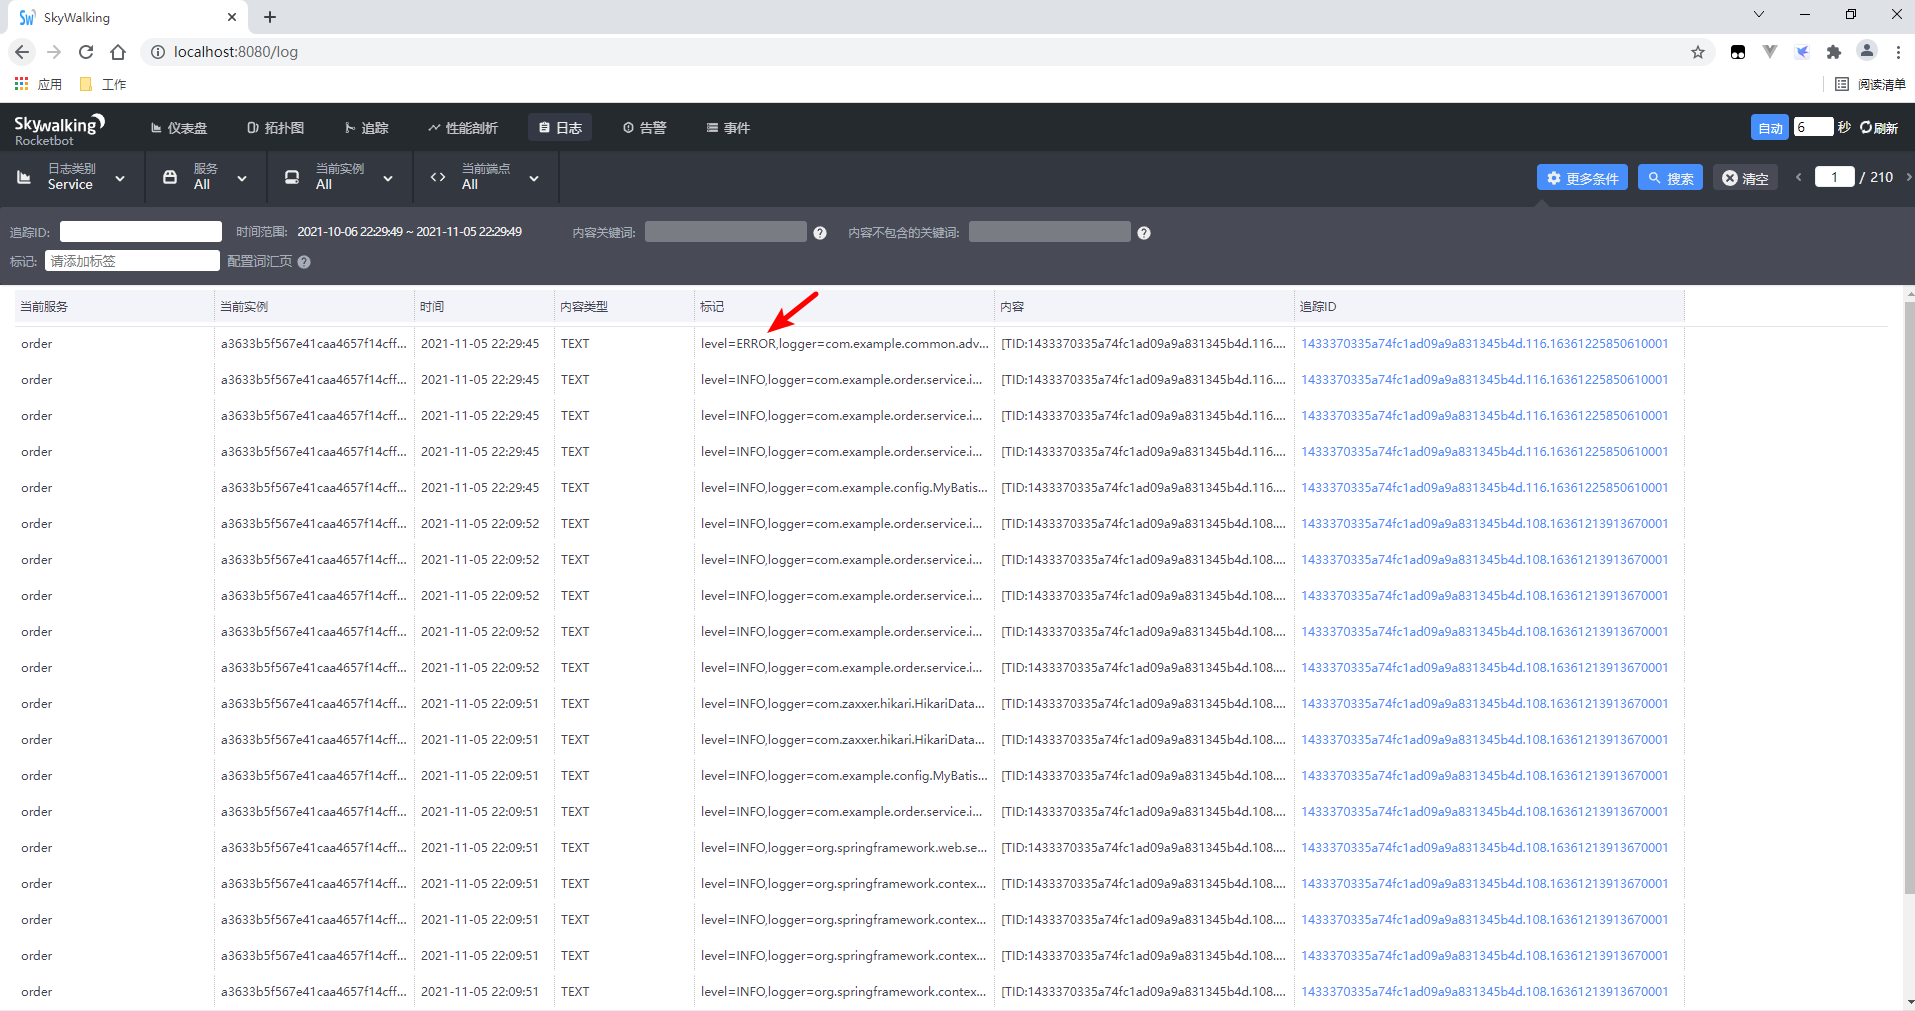Click the refresh interval seconds field
The width and height of the screenshot is (1915, 1011).
[1813, 127]
